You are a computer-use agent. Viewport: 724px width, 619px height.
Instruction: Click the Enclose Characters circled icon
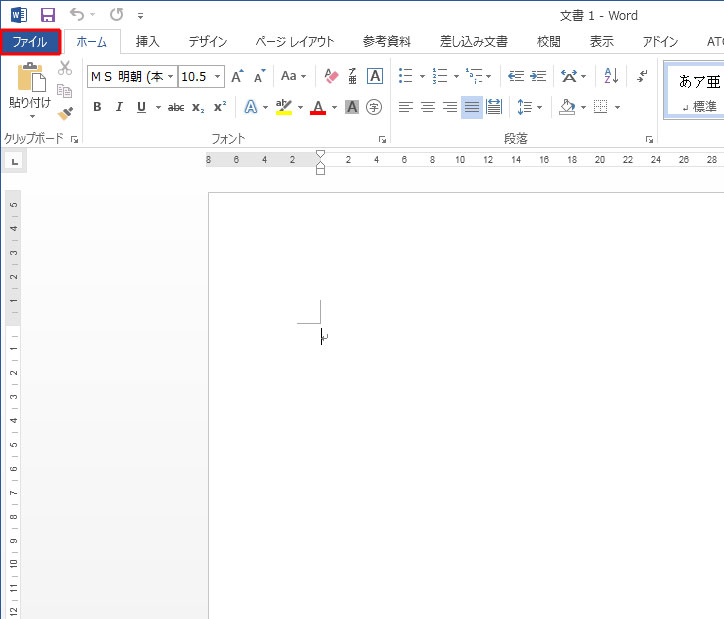374,107
